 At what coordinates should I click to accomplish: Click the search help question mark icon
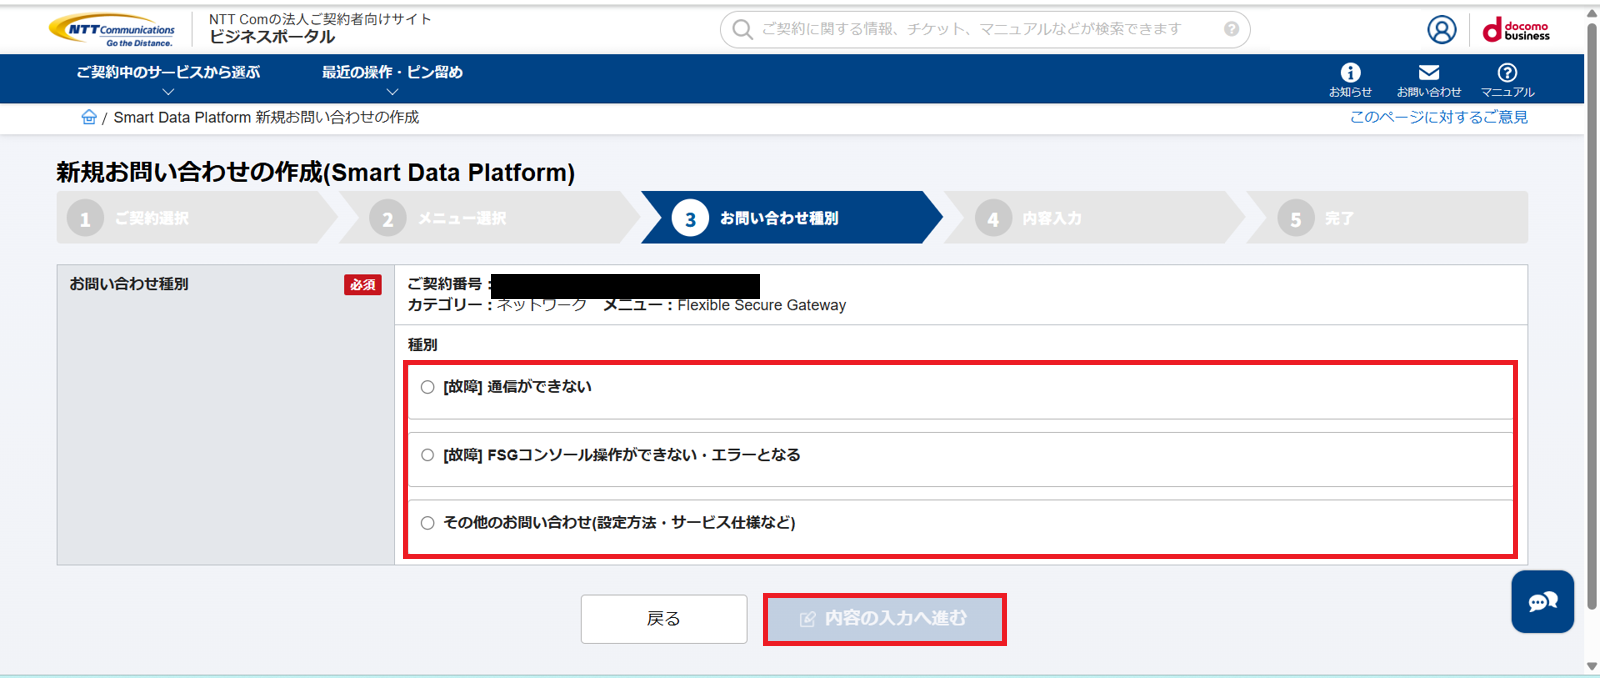(1231, 29)
